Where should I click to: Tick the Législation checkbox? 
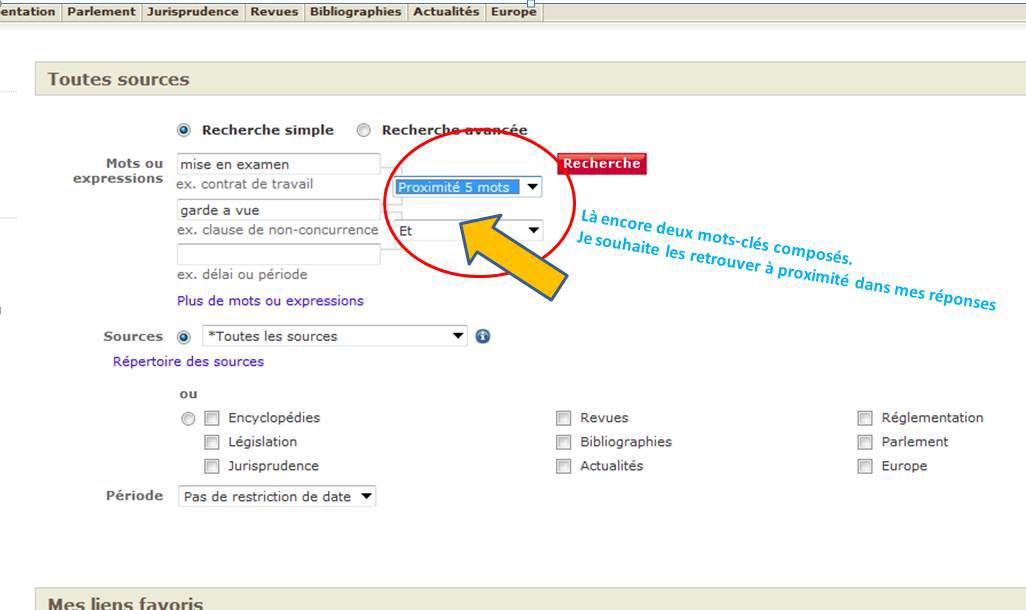click(x=212, y=442)
